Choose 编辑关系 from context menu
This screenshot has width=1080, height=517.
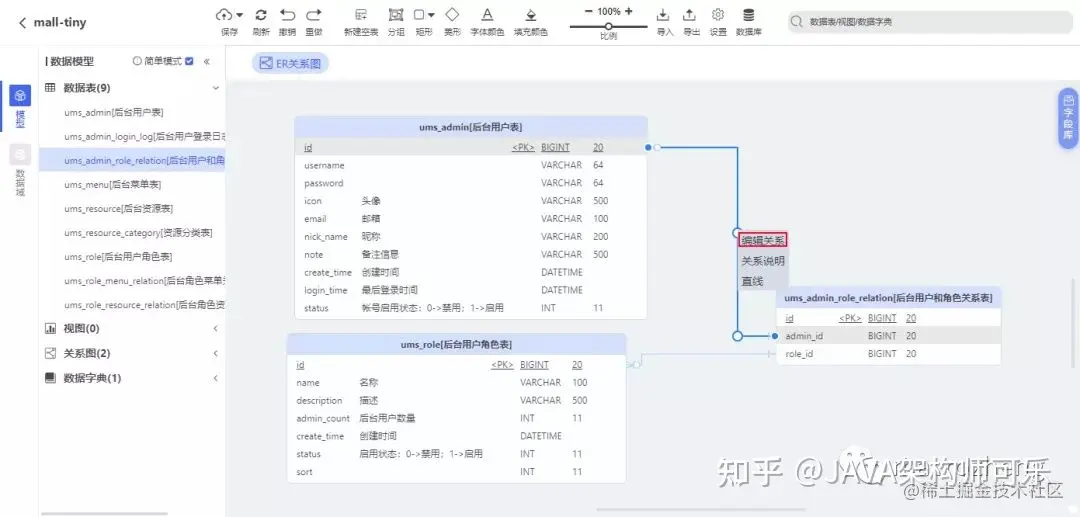pos(762,240)
